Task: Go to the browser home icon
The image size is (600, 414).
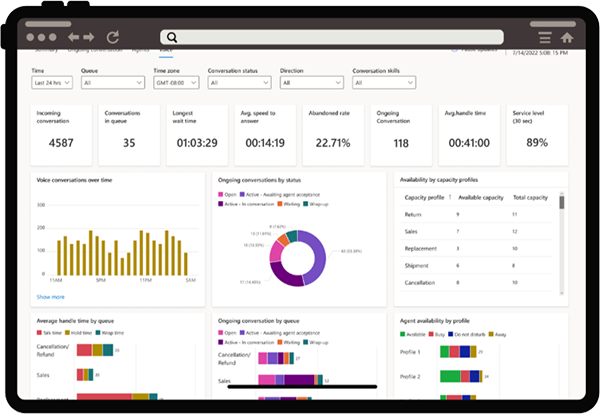Action: (567, 38)
